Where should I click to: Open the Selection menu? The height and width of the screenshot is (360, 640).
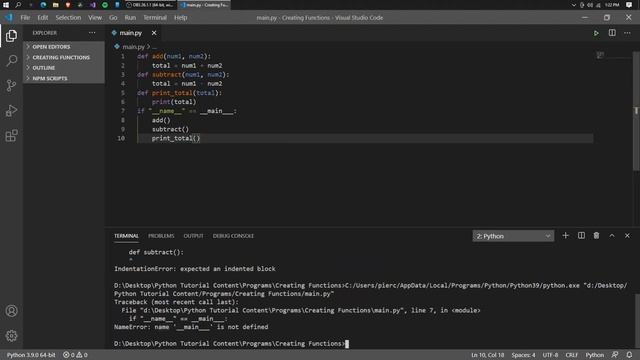tap(68, 18)
